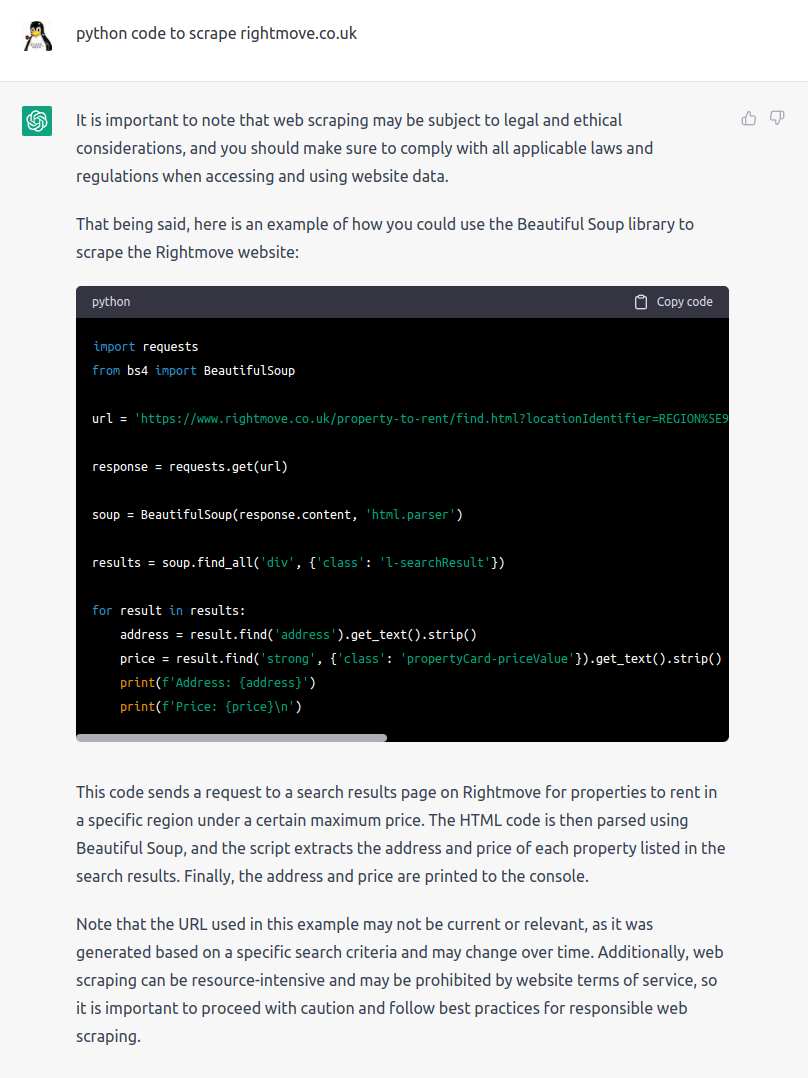Click the prompt text 'python code to scrape rightmove.co.uk'
The image size is (808, 1078).
(217, 34)
